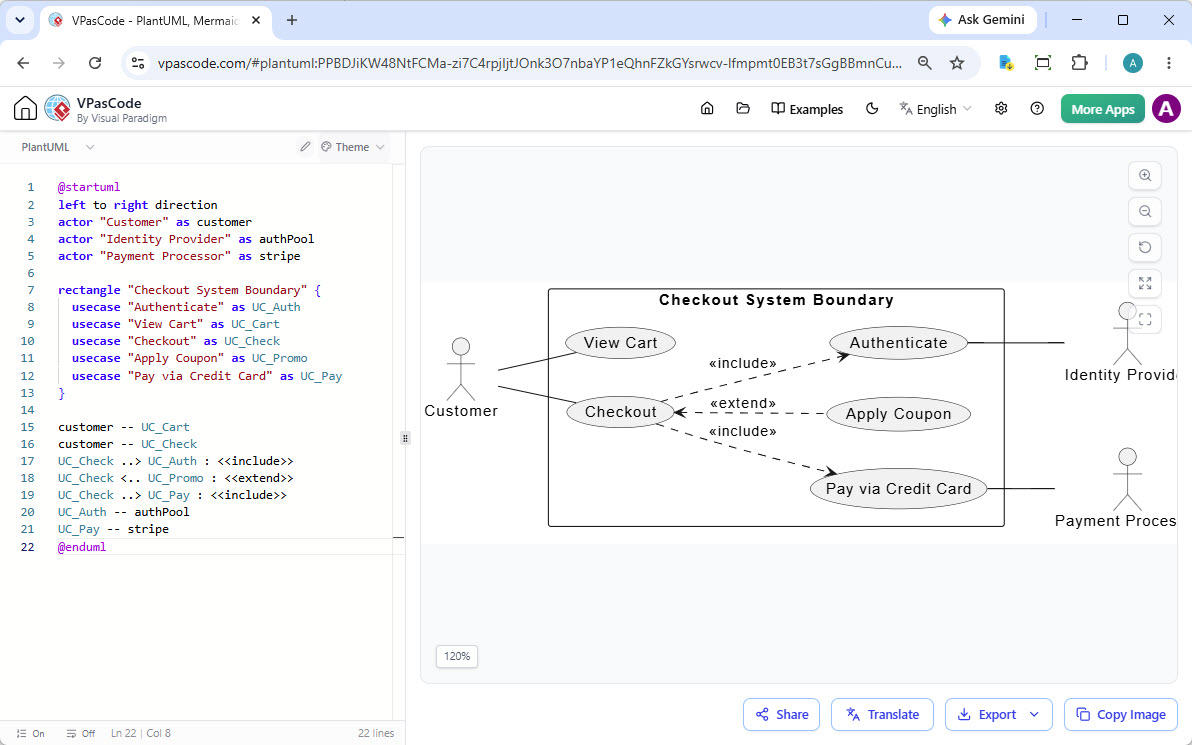Click the VPasCode logo
Screen dimensions: 1192x745
(x=58, y=109)
